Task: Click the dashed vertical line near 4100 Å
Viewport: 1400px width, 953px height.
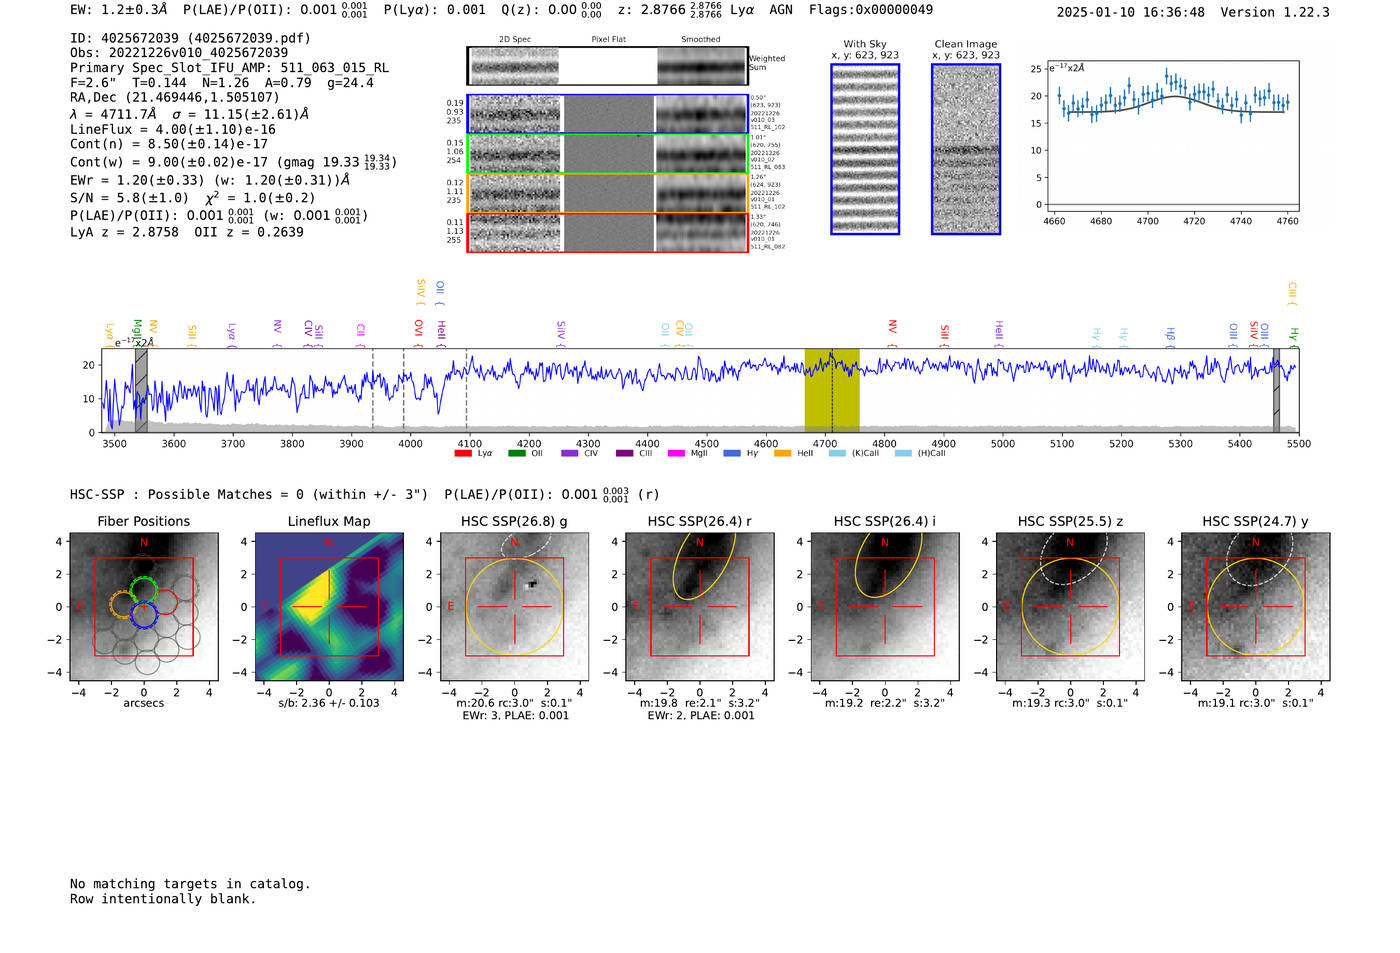Action: (467, 390)
